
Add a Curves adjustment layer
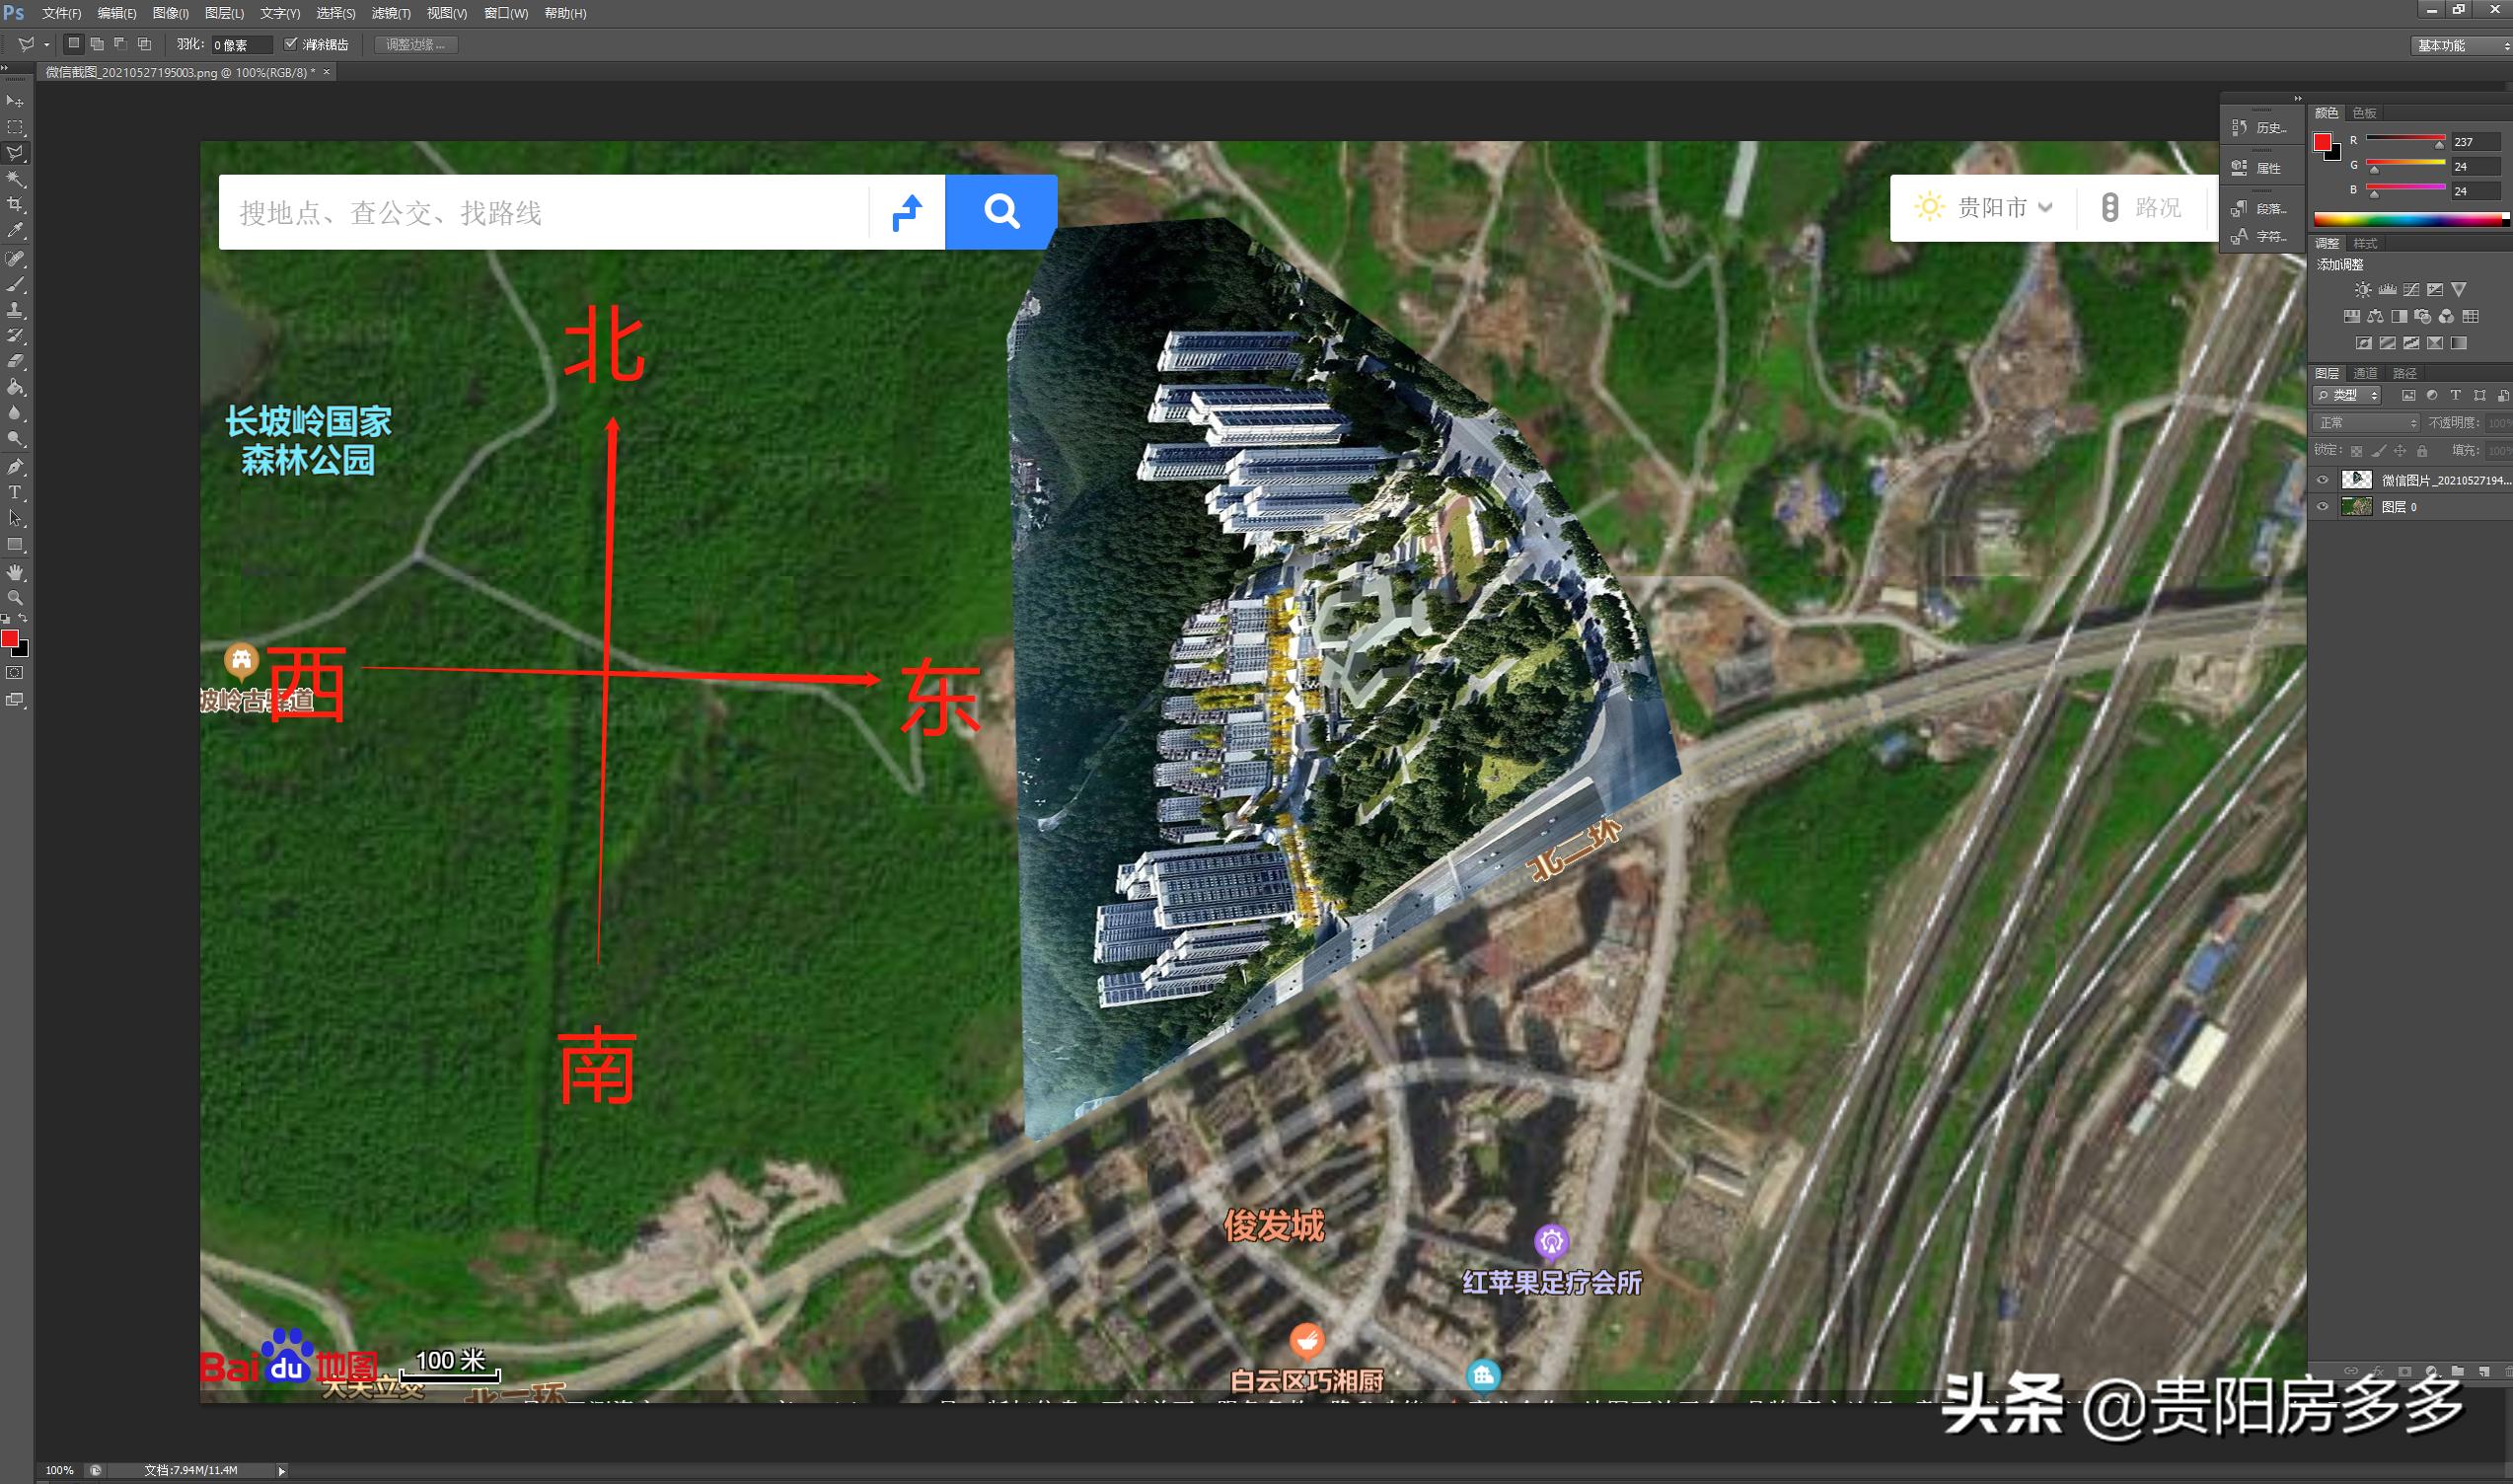click(2411, 290)
